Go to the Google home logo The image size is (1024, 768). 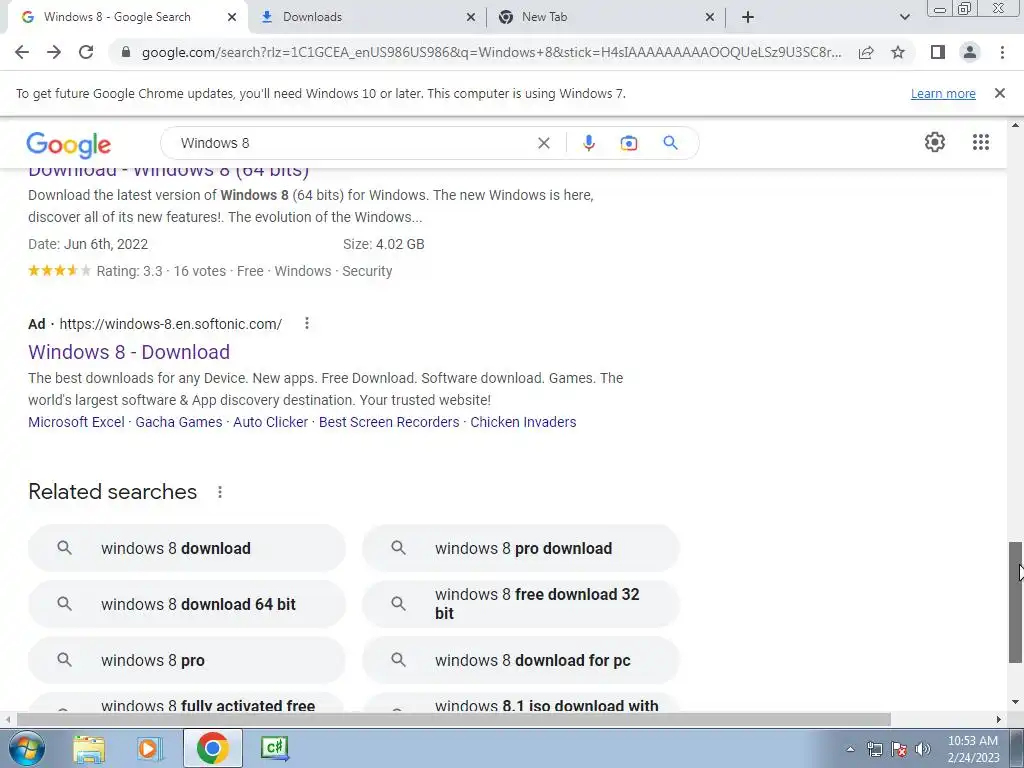click(x=69, y=145)
